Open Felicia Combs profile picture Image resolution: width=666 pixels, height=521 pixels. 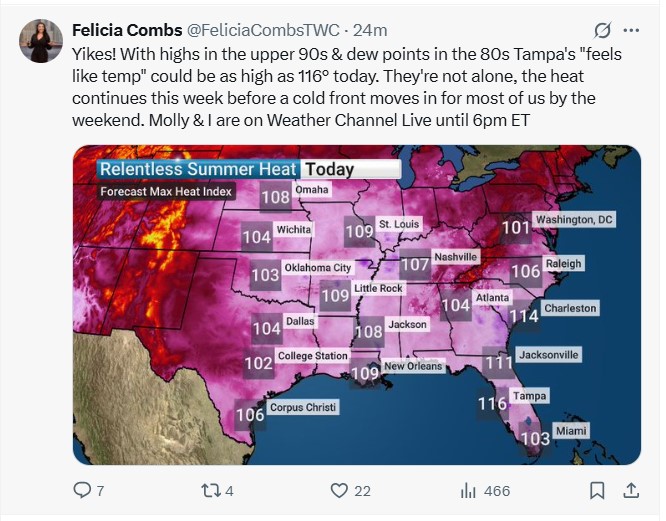[x=41, y=41]
